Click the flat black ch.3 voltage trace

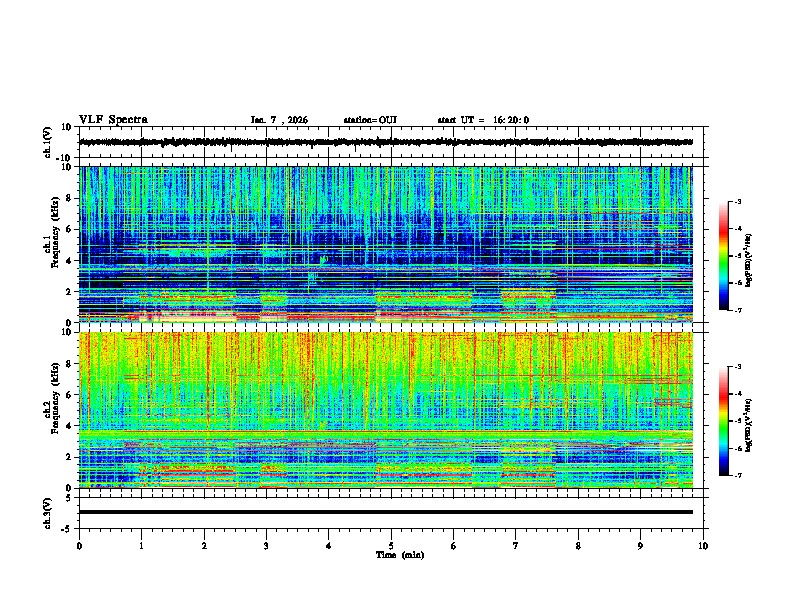(386, 512)
